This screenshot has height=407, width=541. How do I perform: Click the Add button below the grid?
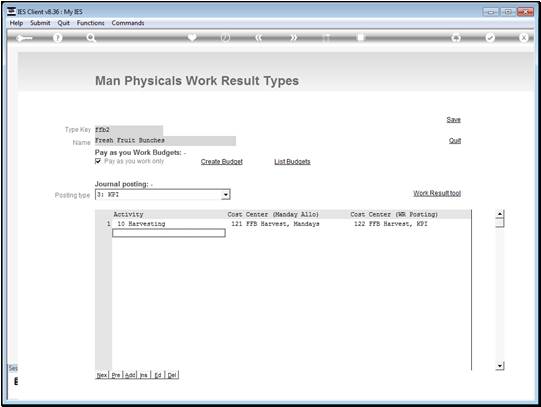coord(130,375)
